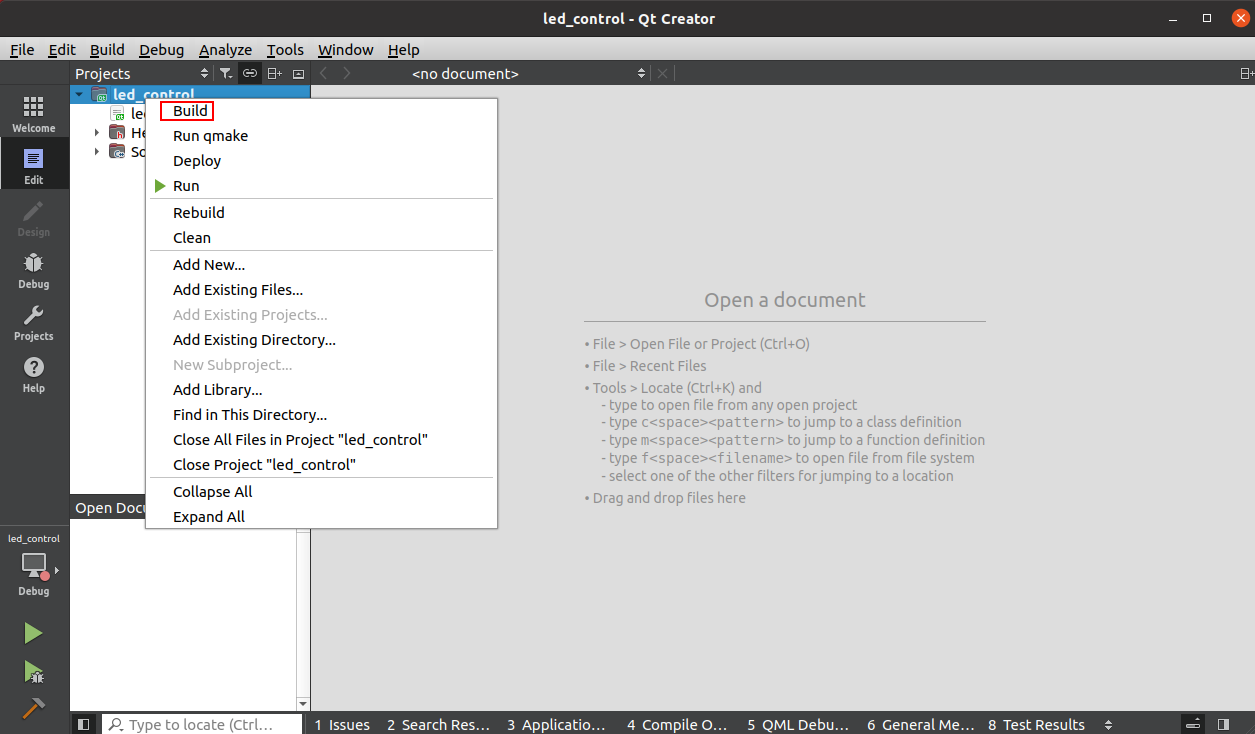Open the File menu
The image size is (1255, 734).
(x=22, y=49)
